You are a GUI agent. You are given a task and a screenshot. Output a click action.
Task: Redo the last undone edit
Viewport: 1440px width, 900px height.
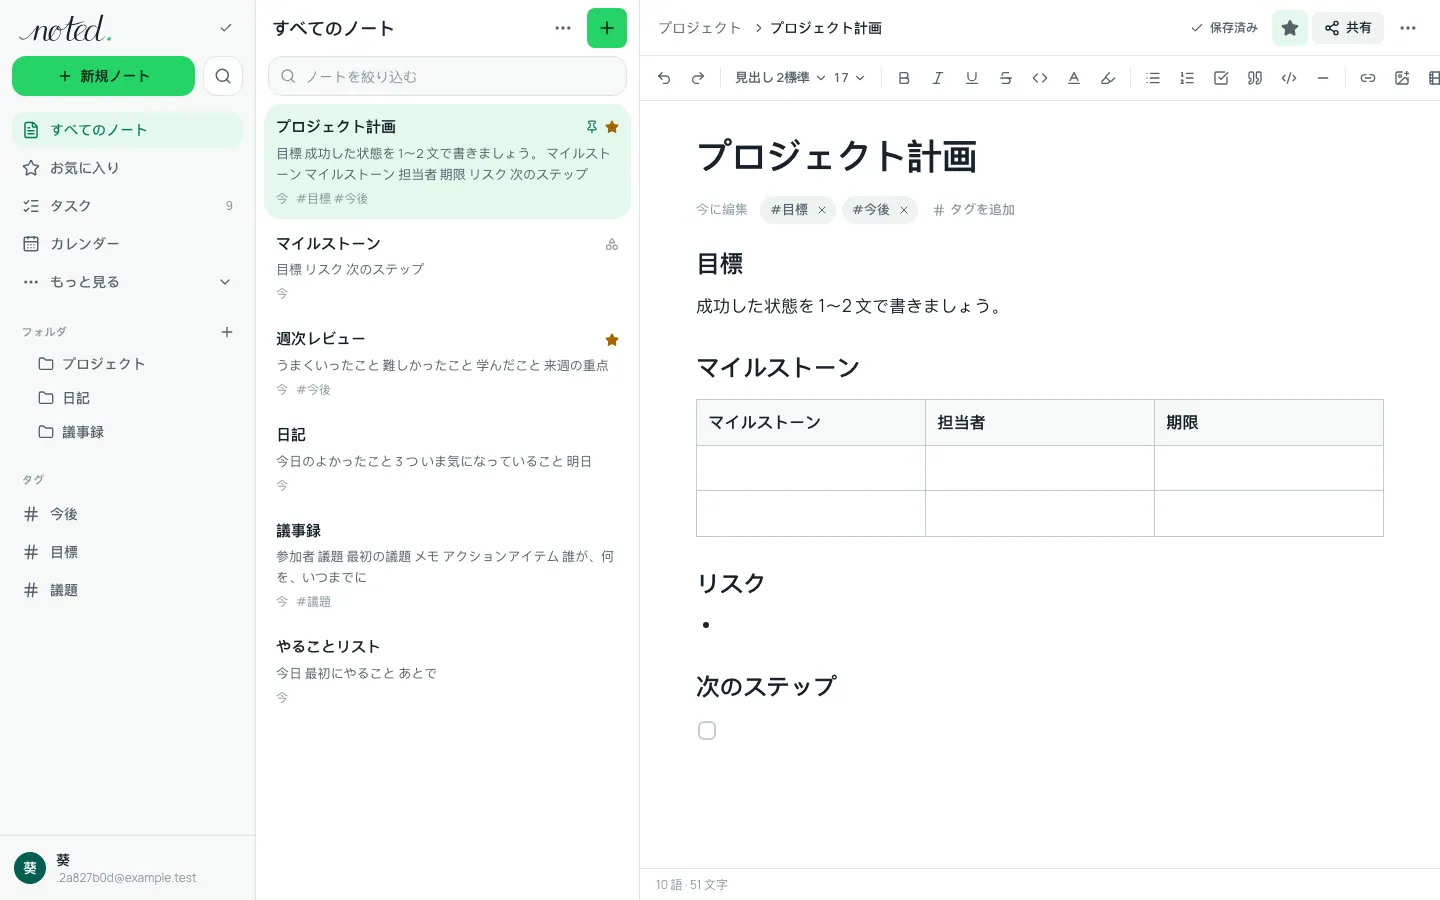click(698, 78)
